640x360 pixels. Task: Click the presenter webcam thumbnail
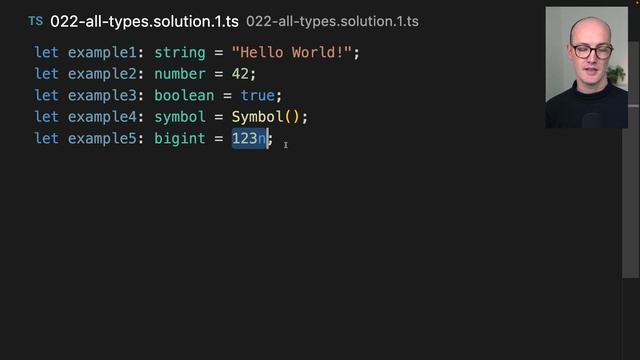click(x=587, y=67)
